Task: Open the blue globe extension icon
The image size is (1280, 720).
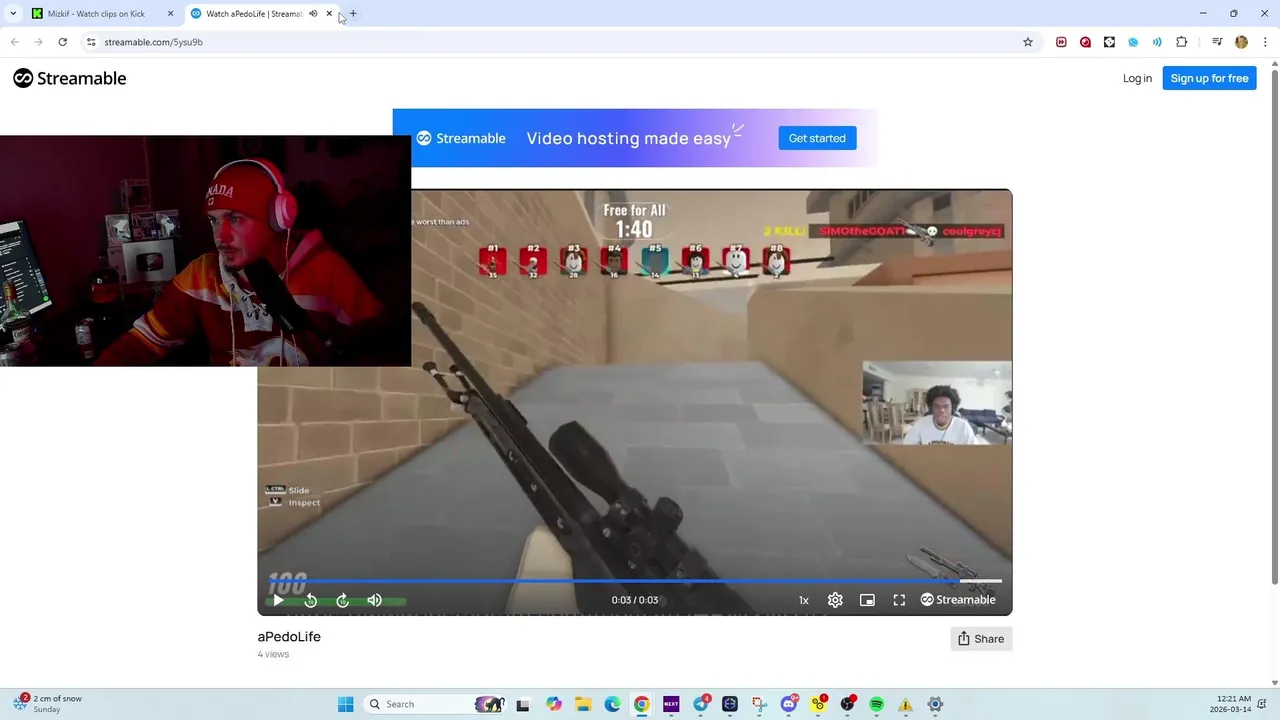Action: [x=1133, y=42]
